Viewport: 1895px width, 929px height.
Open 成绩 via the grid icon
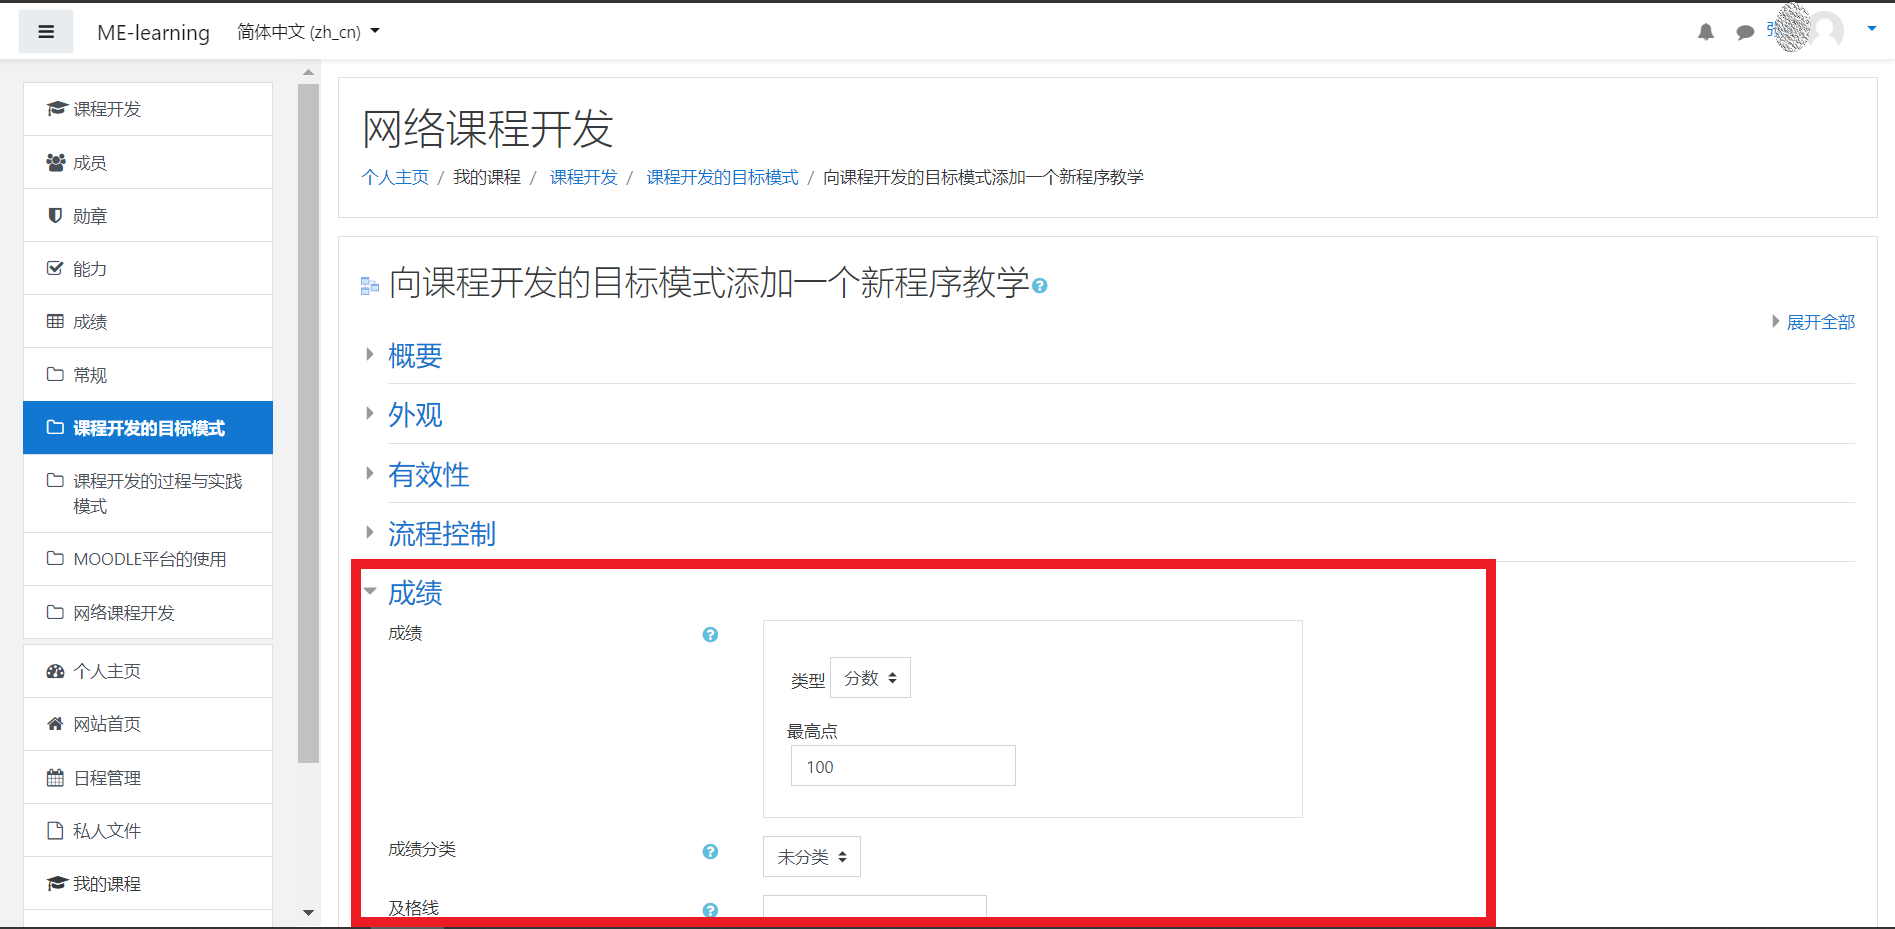56,321
